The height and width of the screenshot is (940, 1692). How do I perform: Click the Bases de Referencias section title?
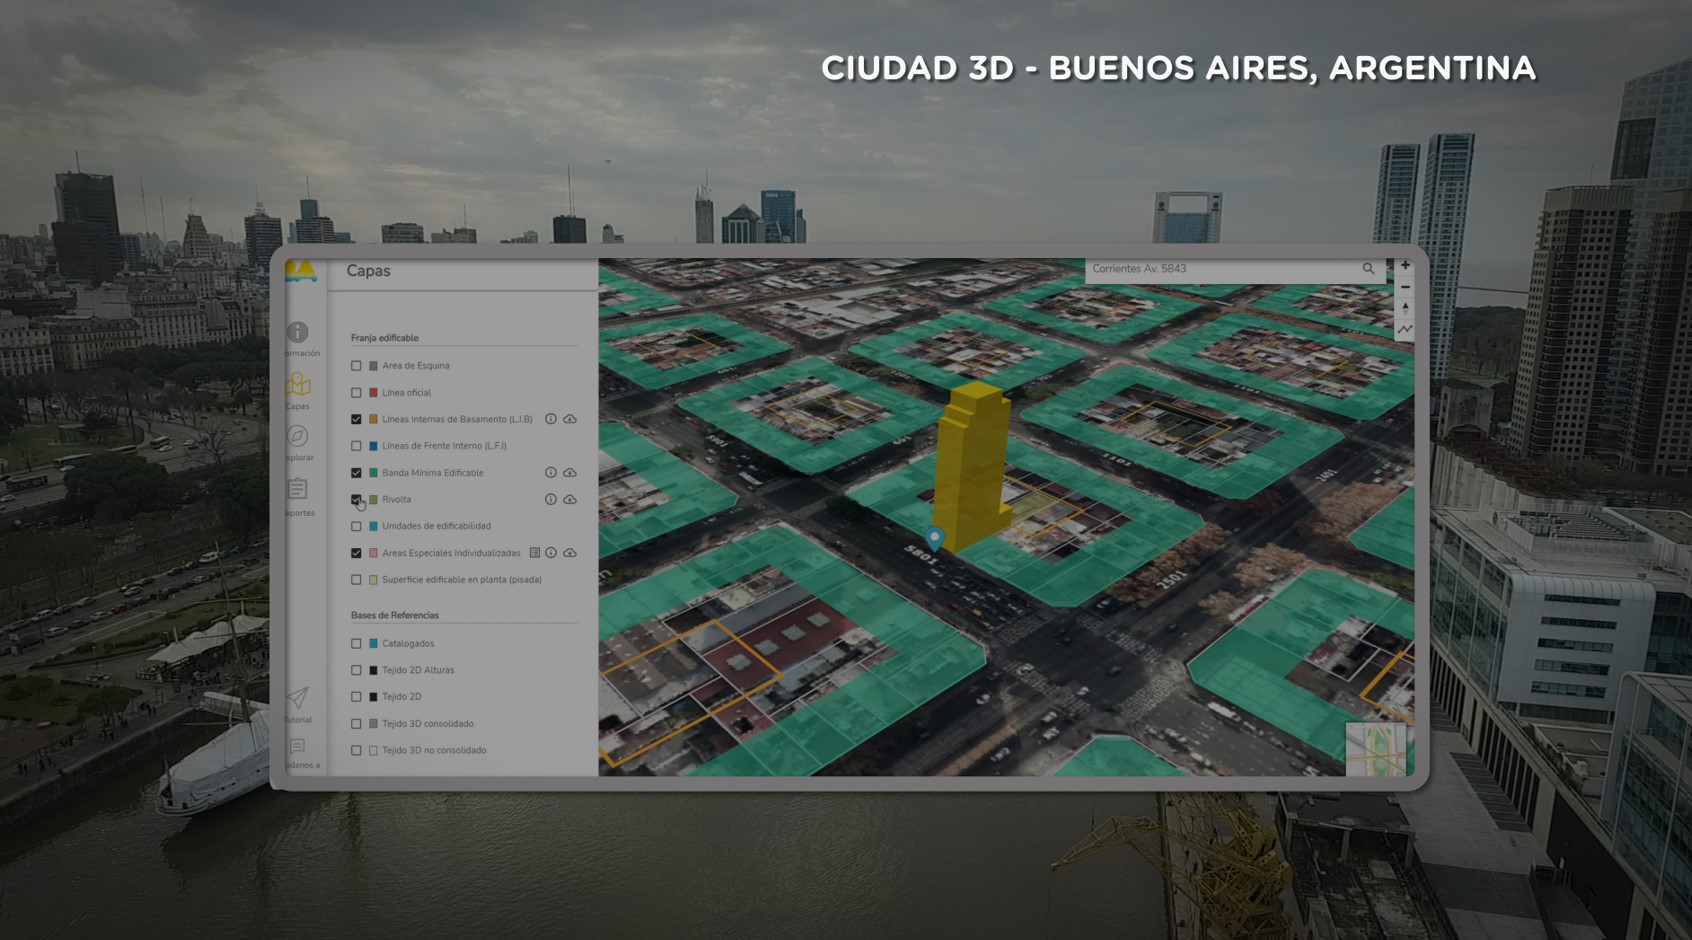[x=395, y=615]
